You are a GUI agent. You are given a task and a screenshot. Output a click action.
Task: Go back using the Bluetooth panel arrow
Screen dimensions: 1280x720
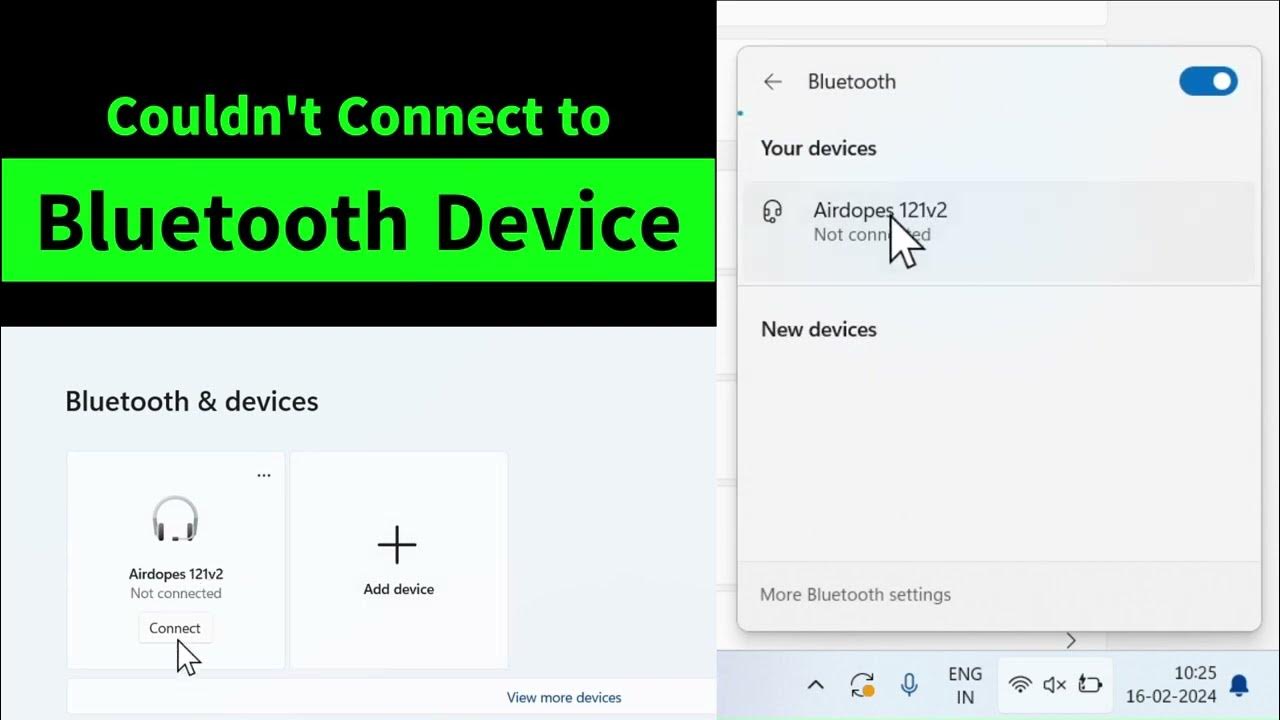pos(772,82)
